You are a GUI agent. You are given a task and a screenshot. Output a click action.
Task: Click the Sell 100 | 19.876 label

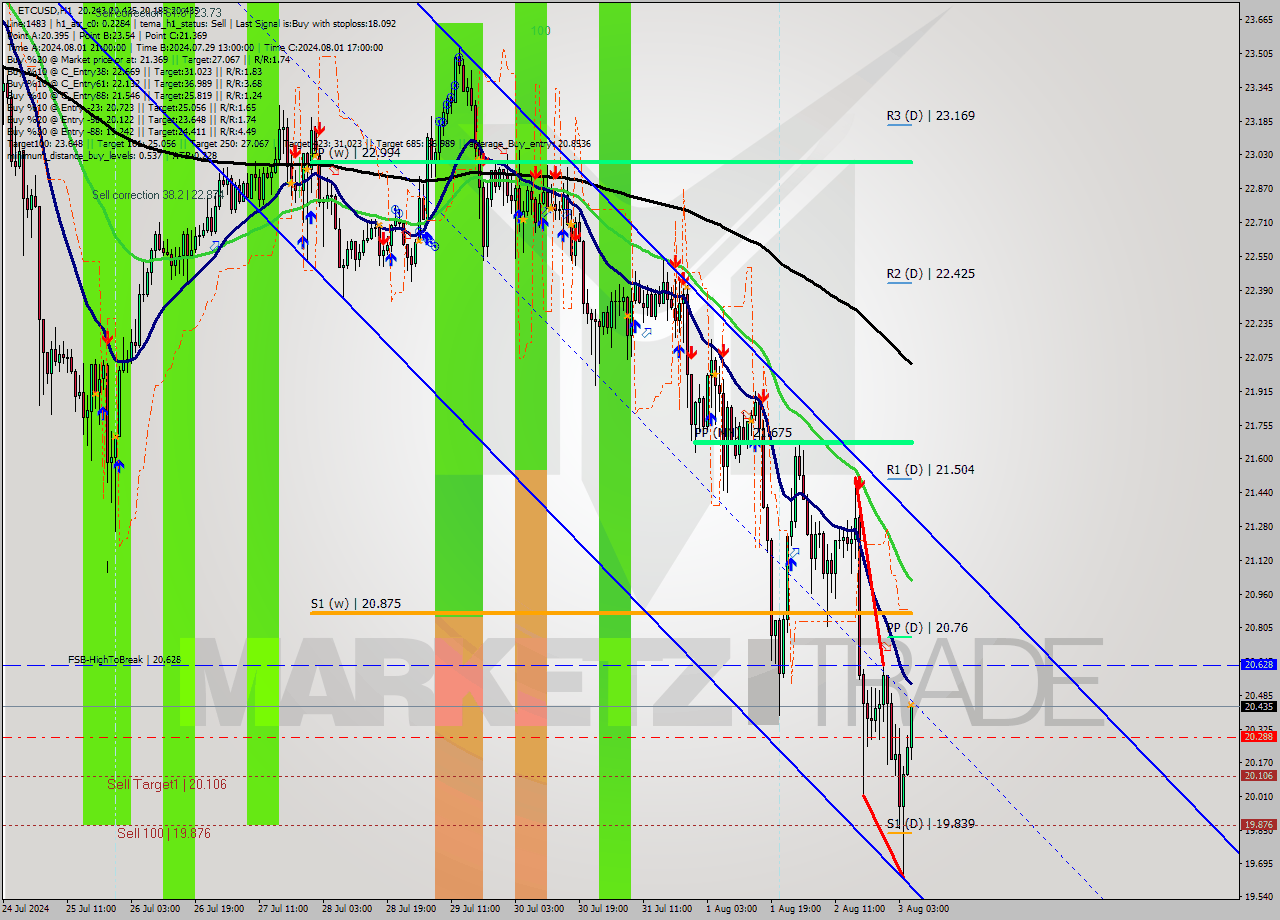(164, 832)
